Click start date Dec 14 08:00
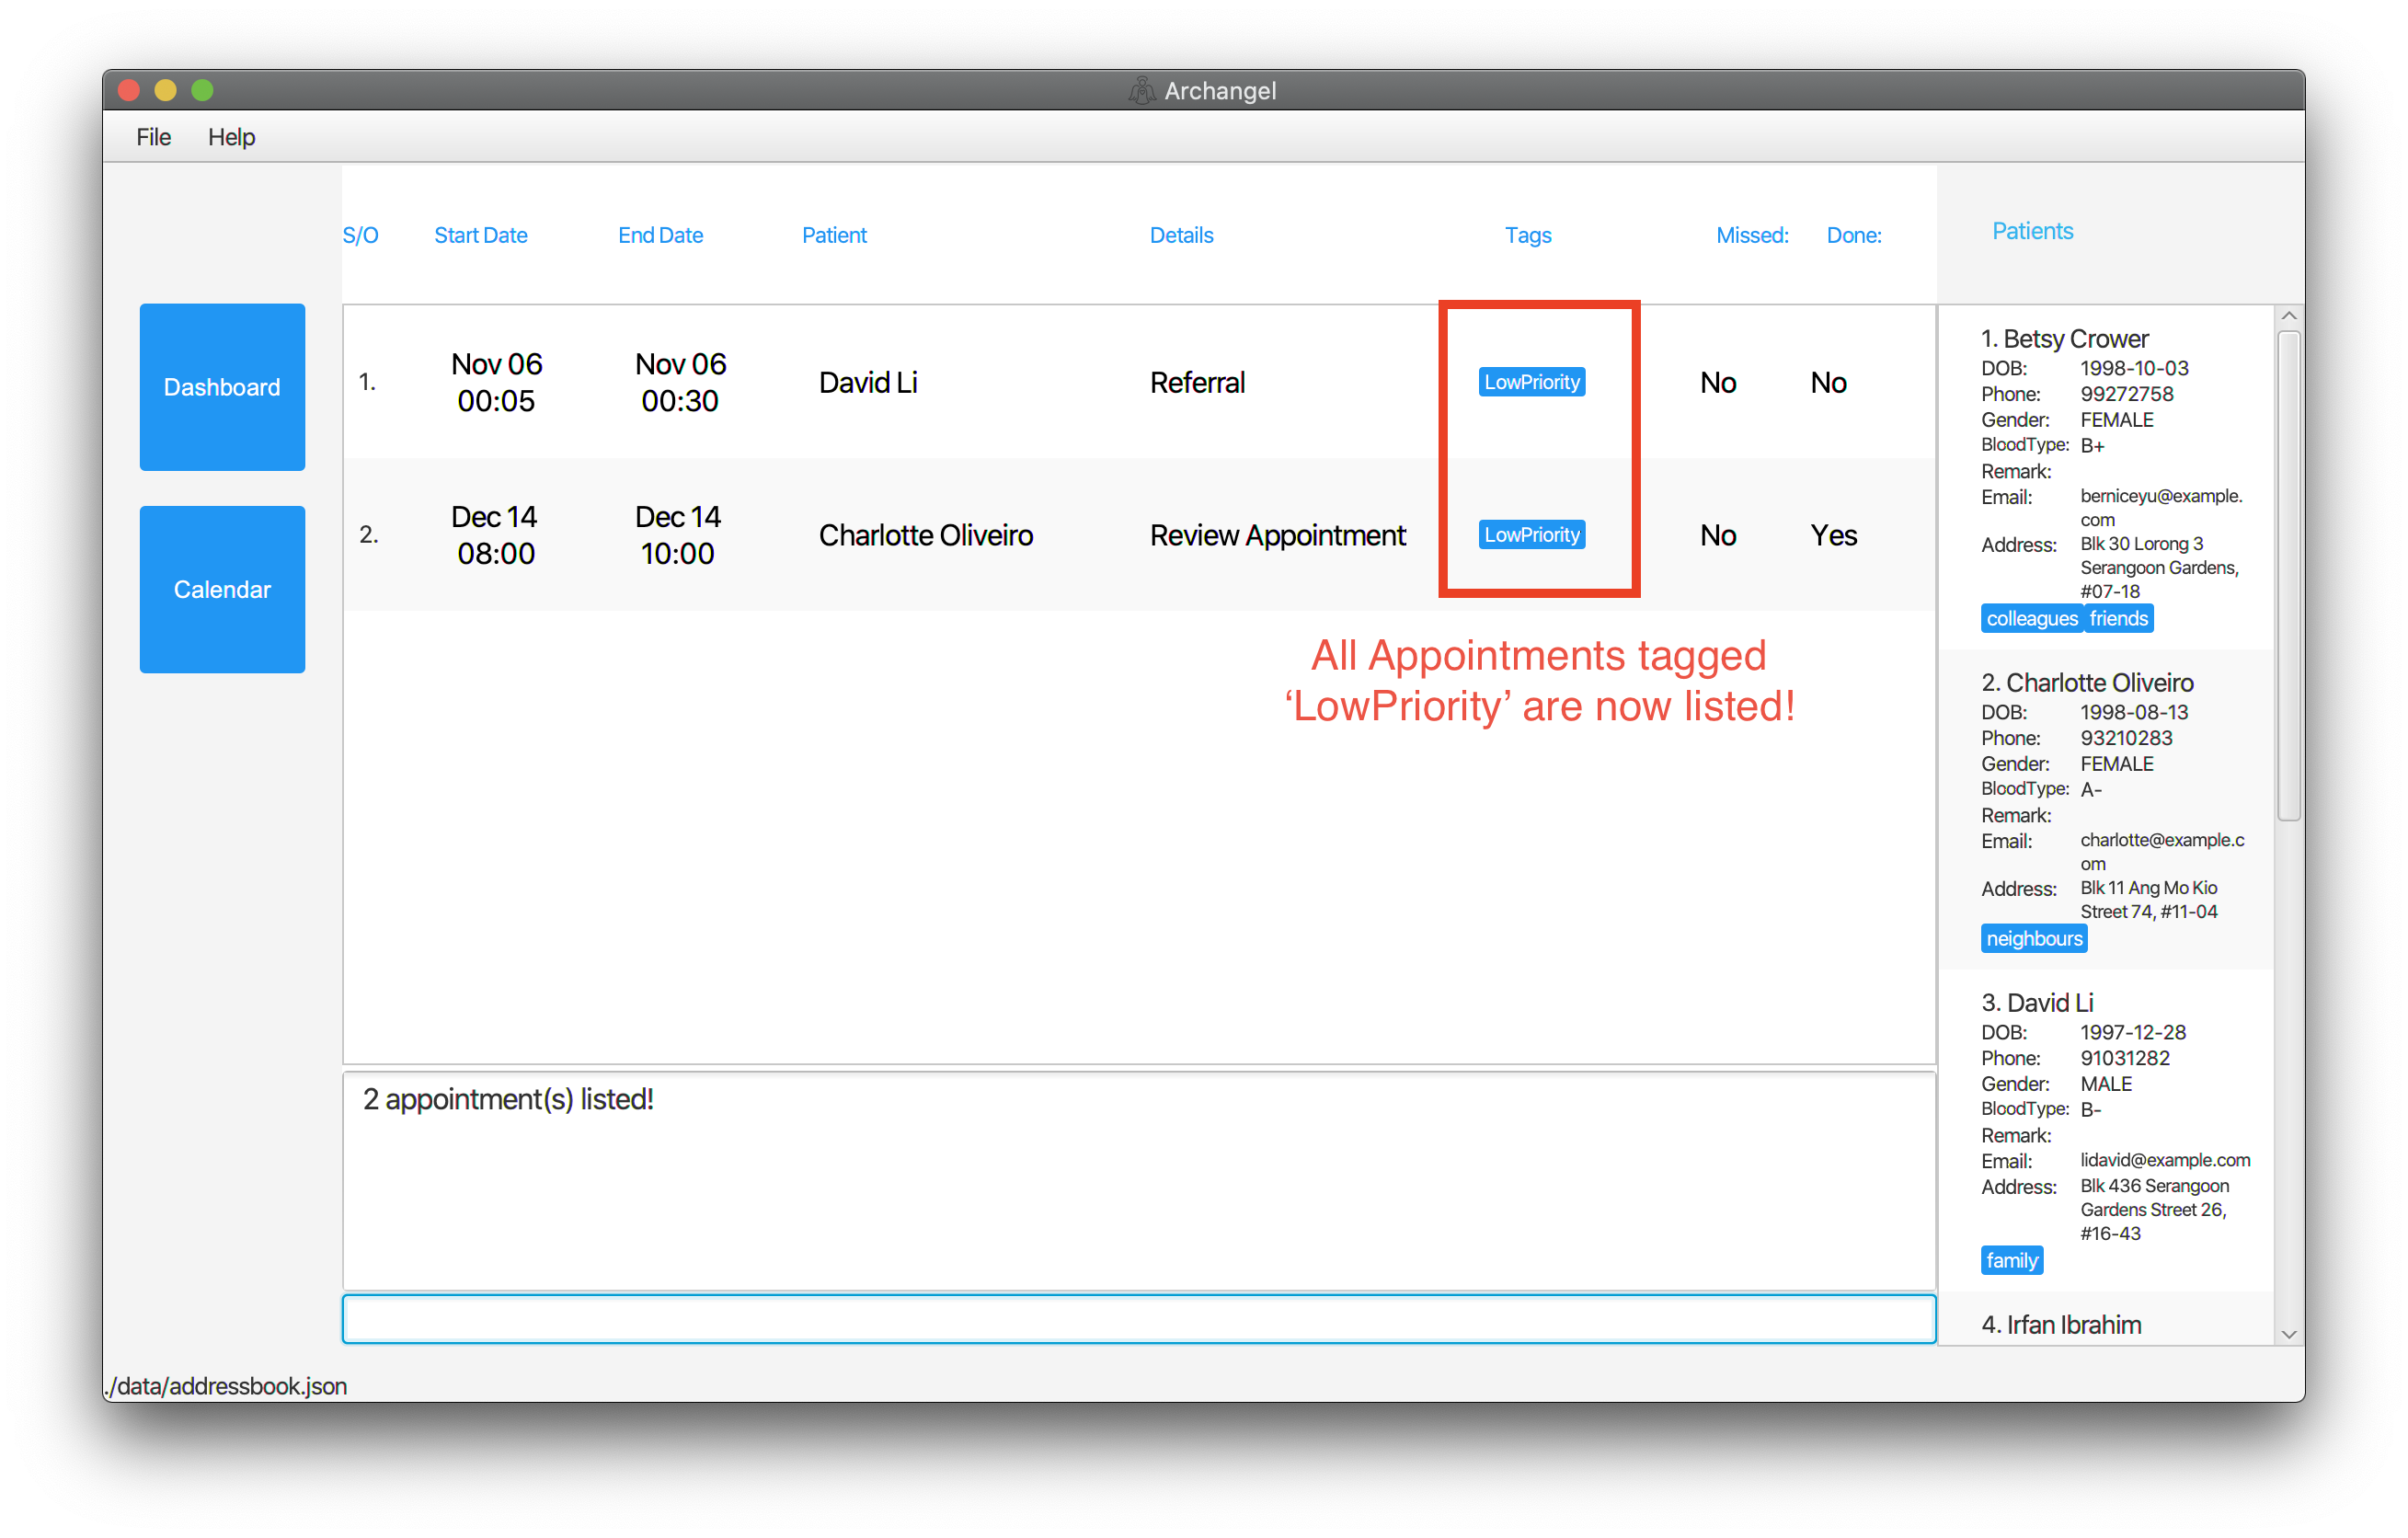This screenshot has height=1538, width=2408. point(495,535)
